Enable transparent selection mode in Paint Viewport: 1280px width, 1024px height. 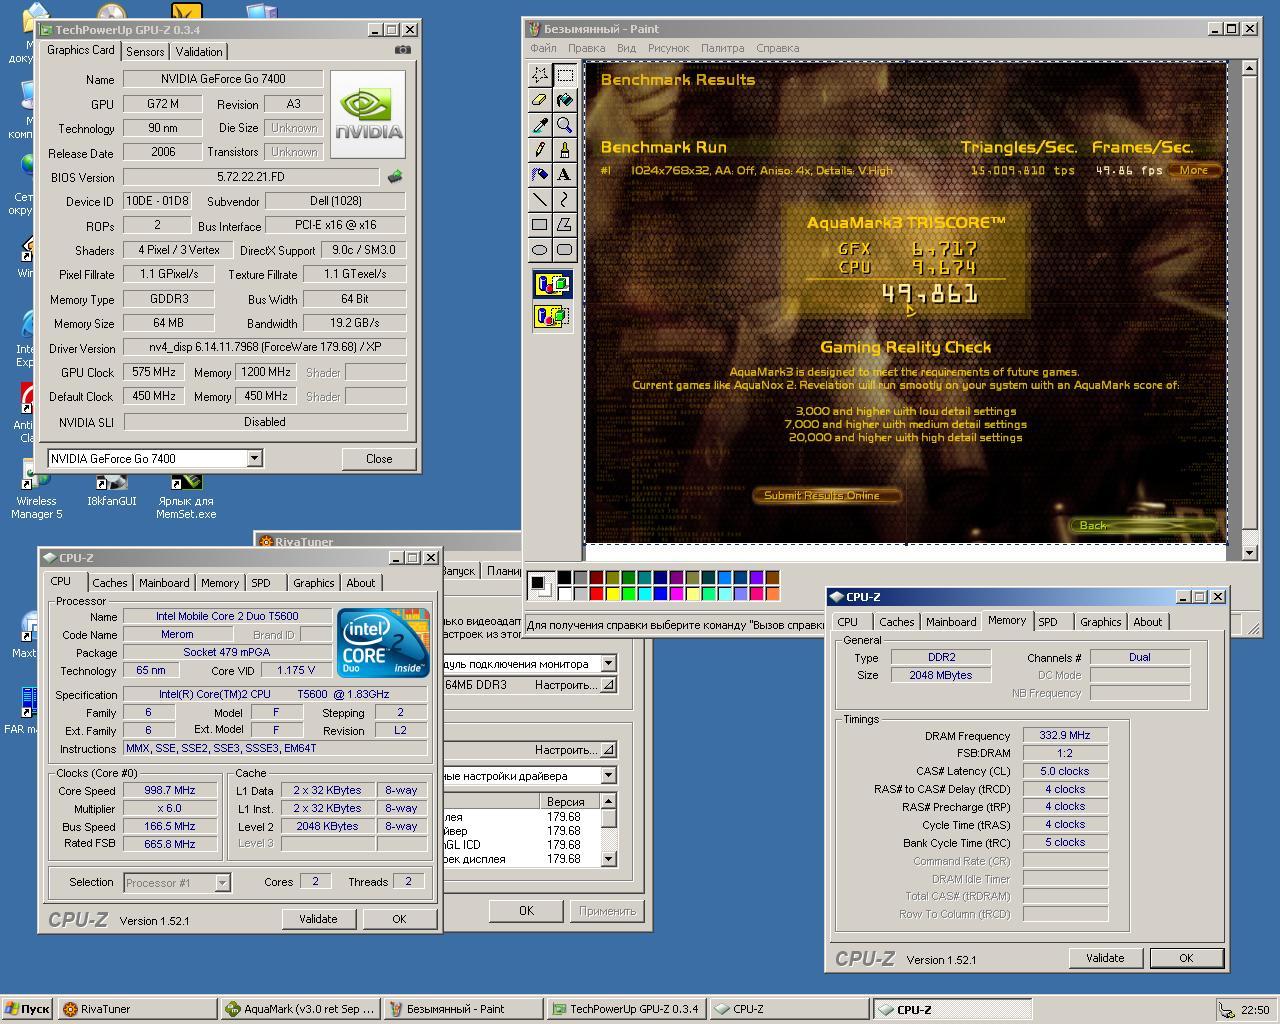pyautogui.click(x=552, y=317)
